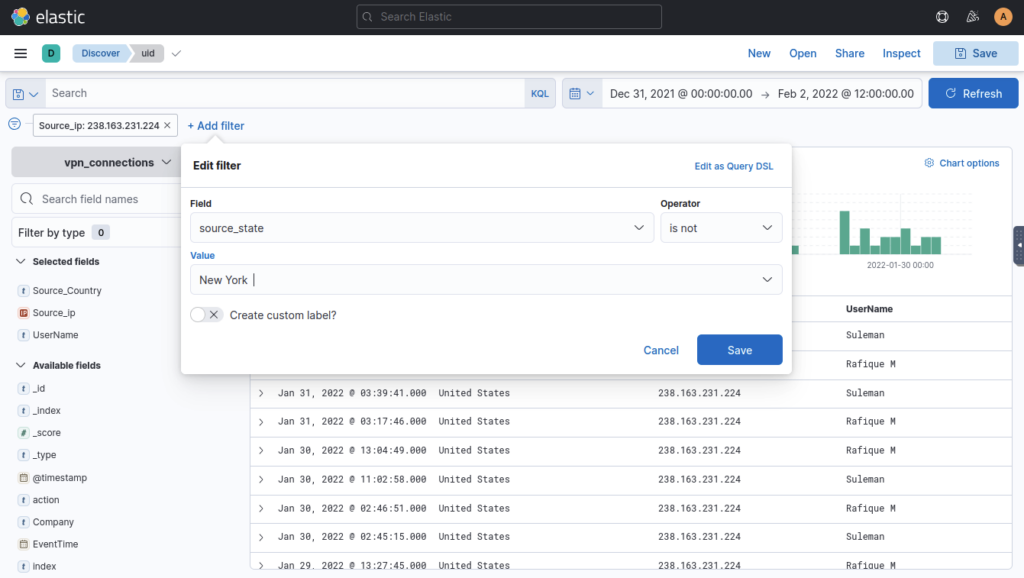Click start date Dec 31, 2021
The image size is (1024, 578).
pyautogui.click(x=680, y=93)
